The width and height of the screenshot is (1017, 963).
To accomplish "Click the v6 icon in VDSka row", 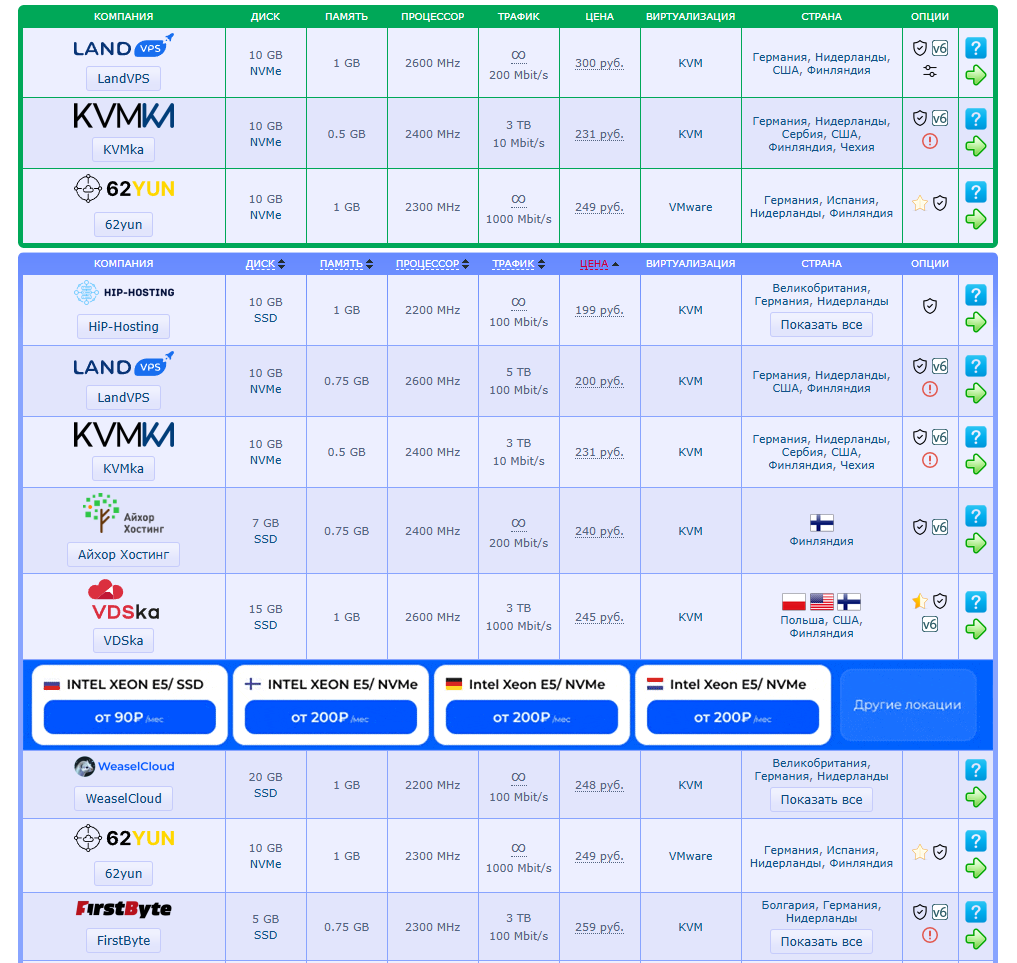I will pyautogui.click(x=929, y=624).
